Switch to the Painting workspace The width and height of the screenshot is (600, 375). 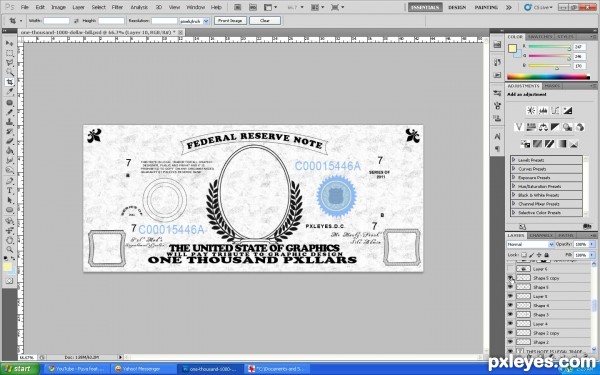486,7
